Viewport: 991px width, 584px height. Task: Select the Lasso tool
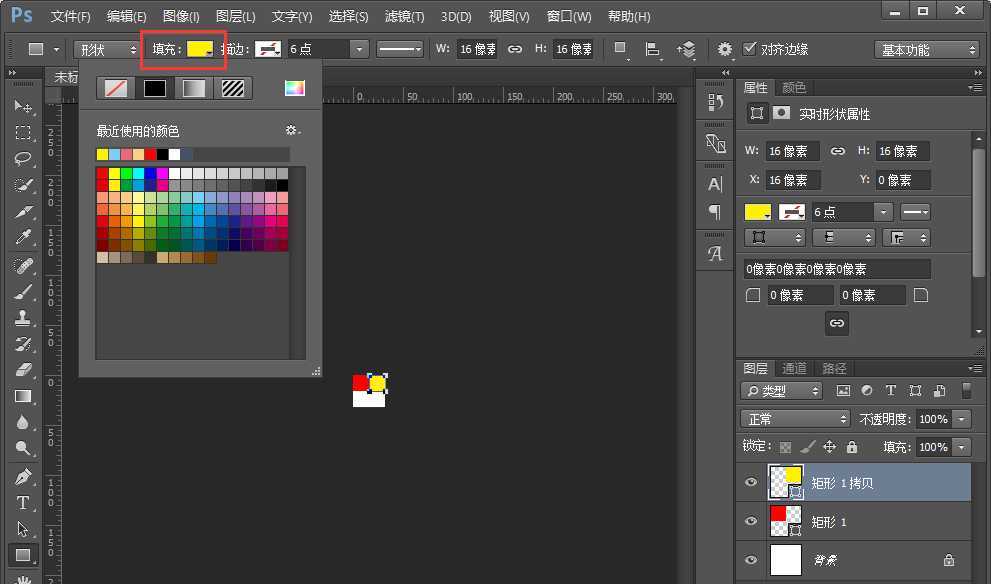tap(23, 159)
